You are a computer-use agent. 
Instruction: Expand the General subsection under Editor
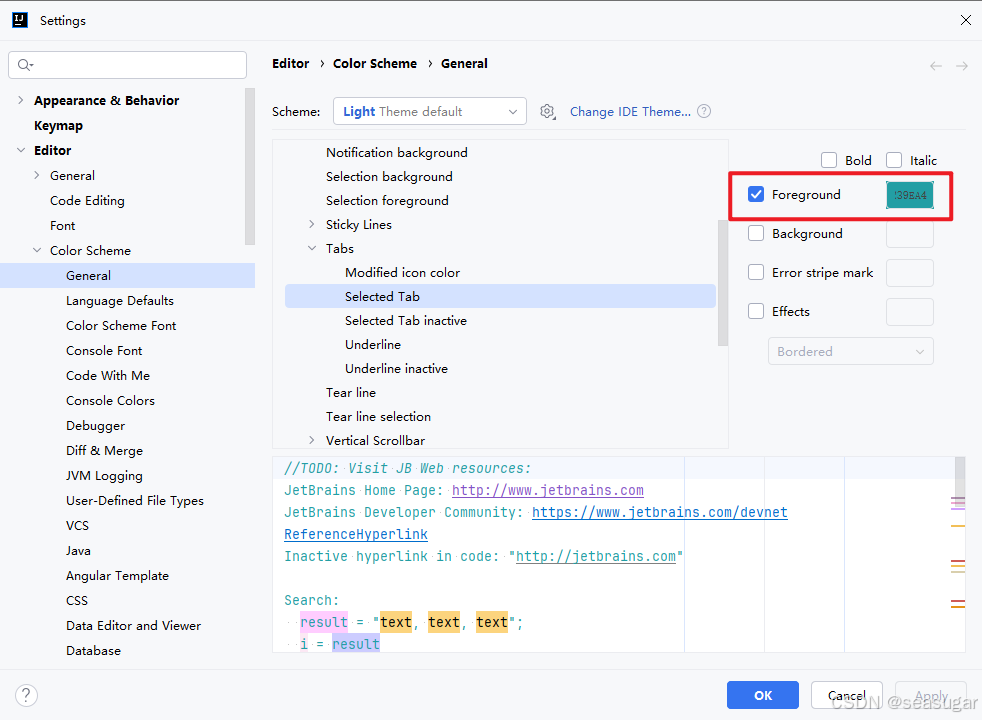click(x=37, y=175)
